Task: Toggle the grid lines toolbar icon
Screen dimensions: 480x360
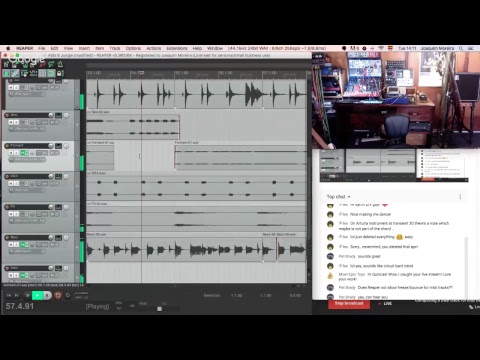Action: [x=42, y=73]
